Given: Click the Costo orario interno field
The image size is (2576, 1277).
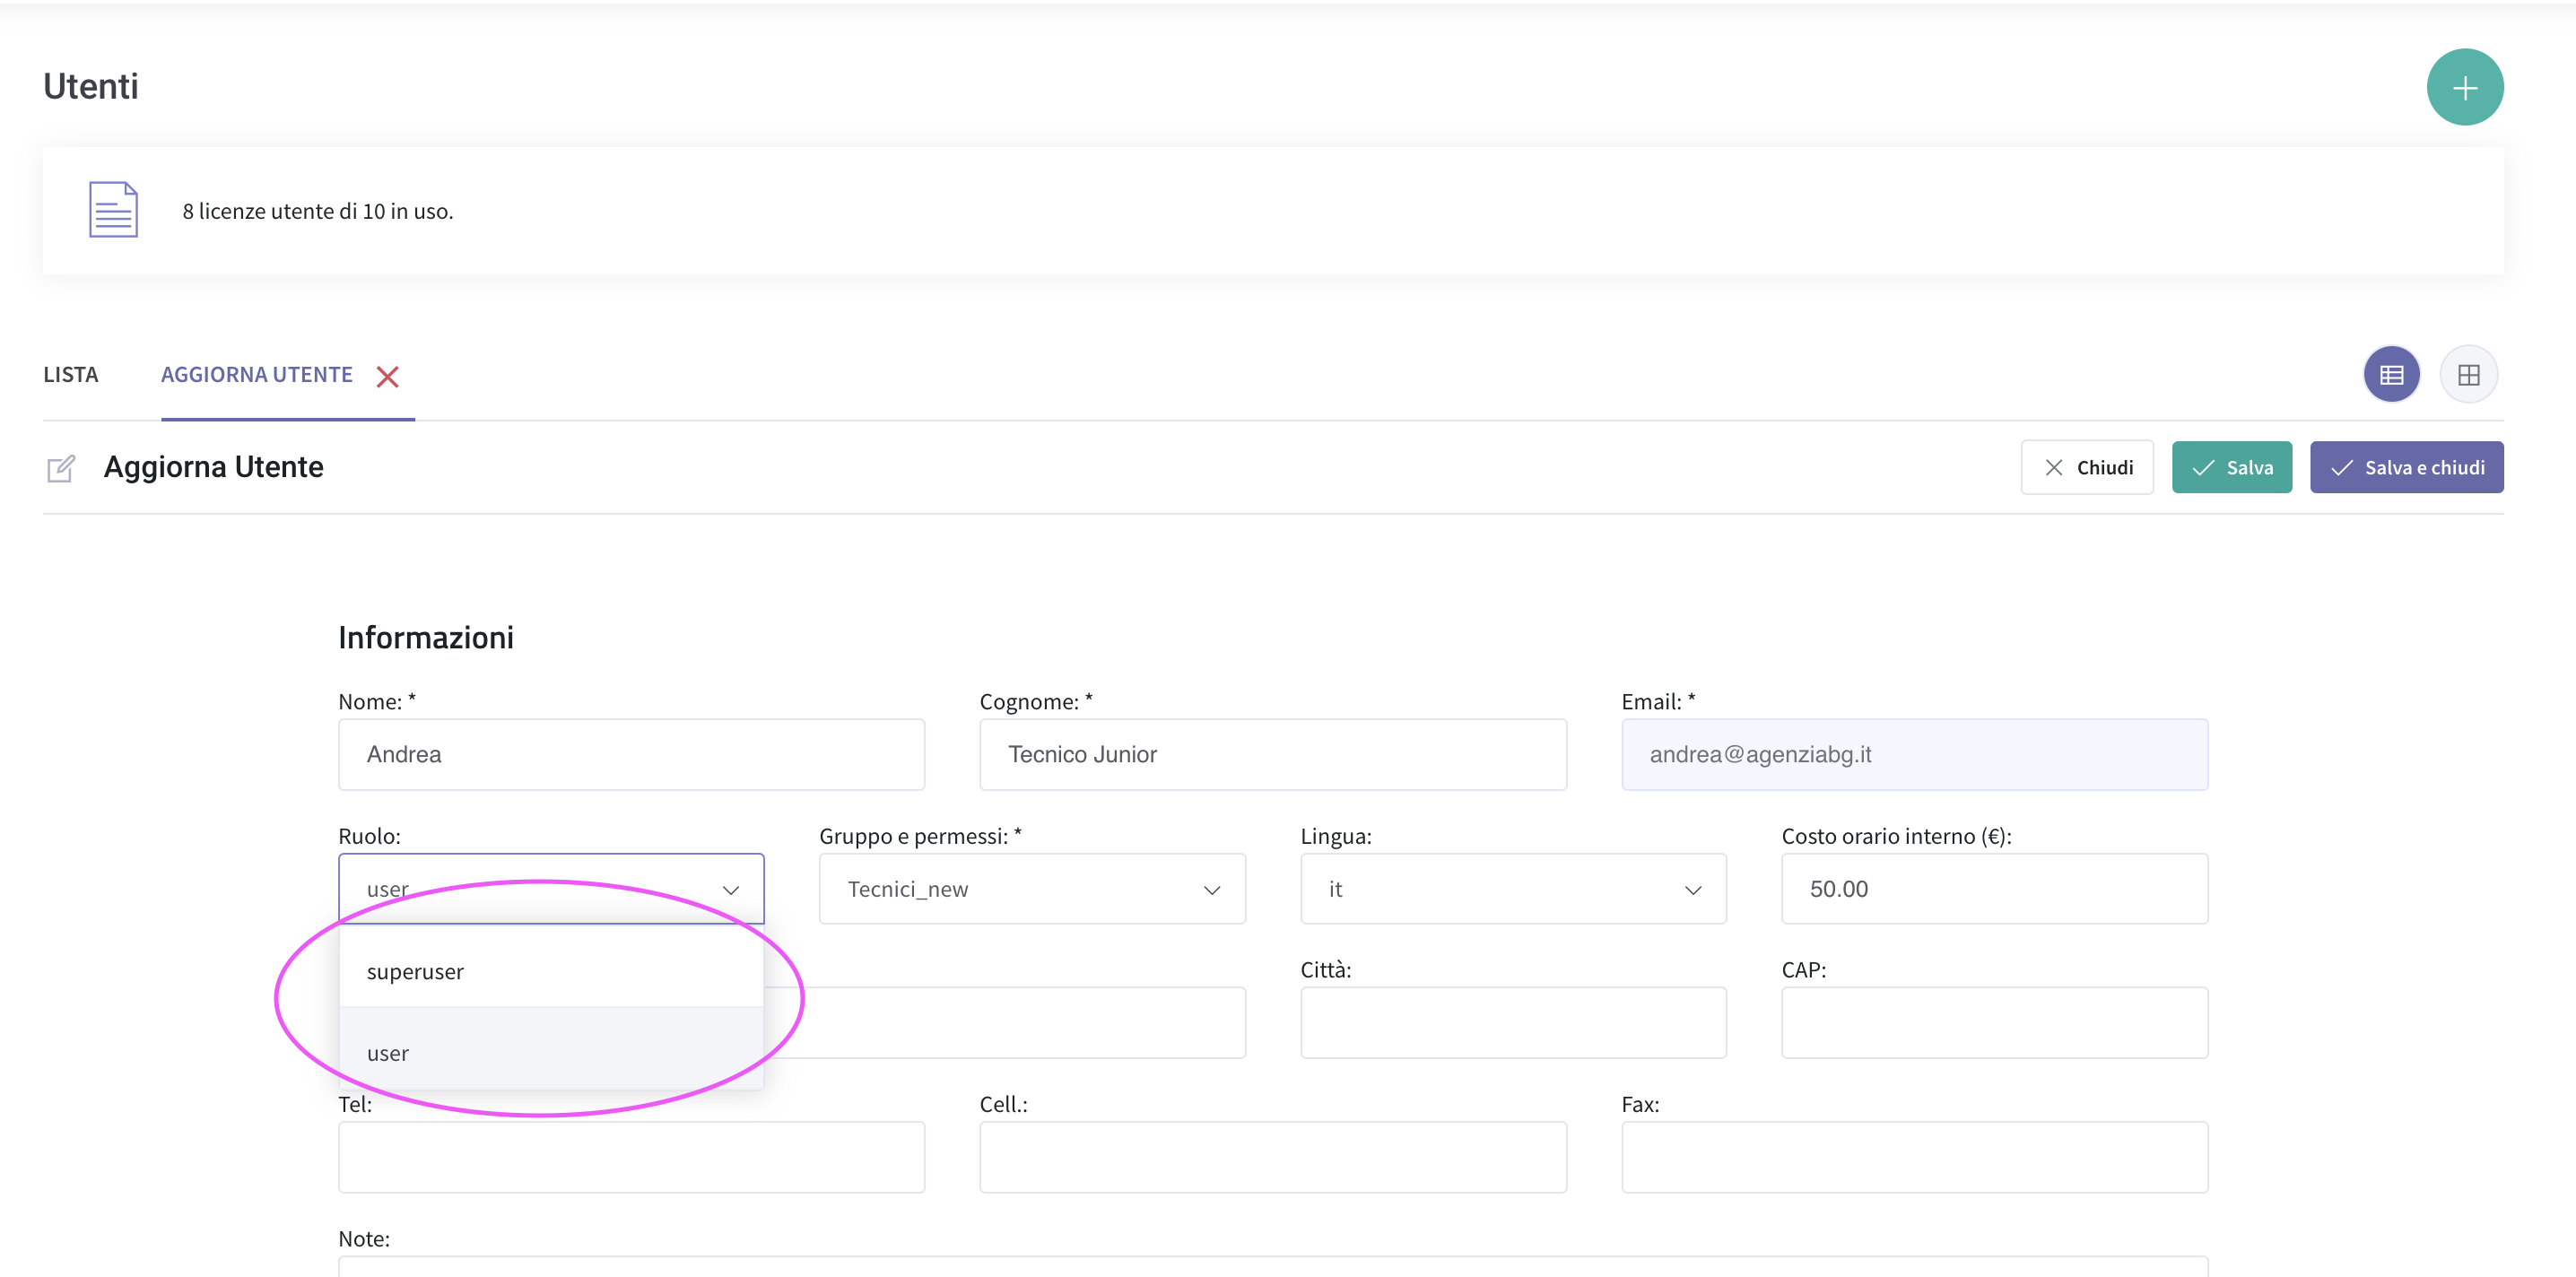Looking at the screenshot, I should [x=1994, y=889].
